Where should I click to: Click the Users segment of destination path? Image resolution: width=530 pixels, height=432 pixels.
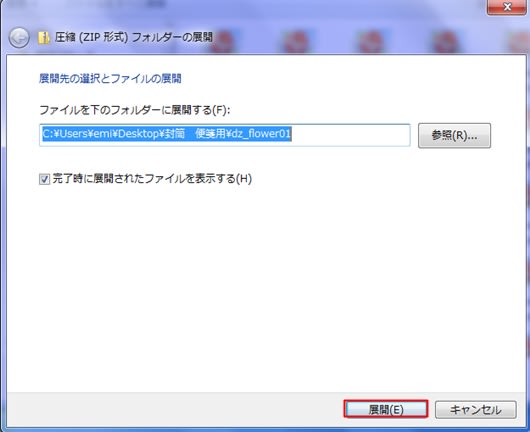[x=73, y=134]
